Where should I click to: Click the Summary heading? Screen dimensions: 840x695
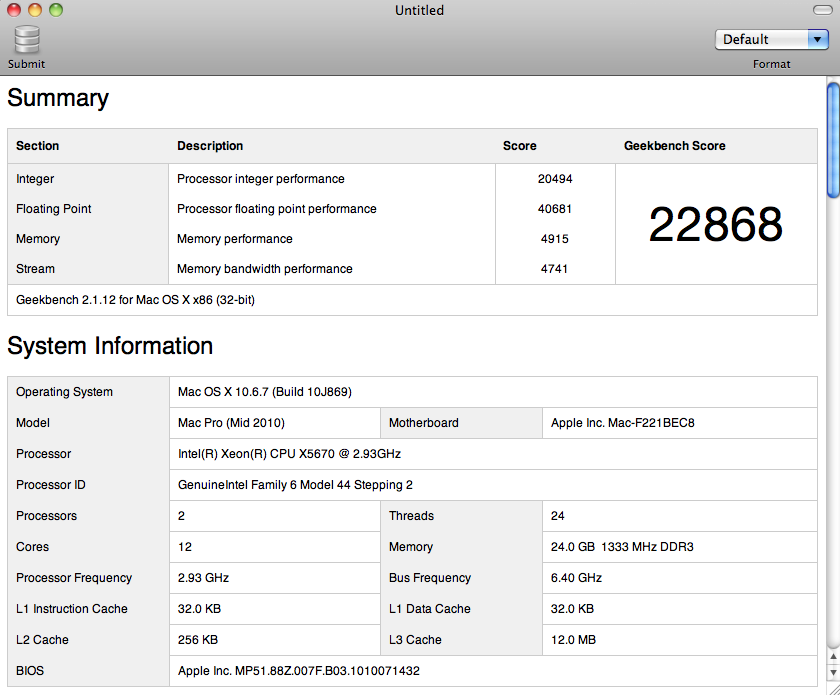tap(58, 98)
